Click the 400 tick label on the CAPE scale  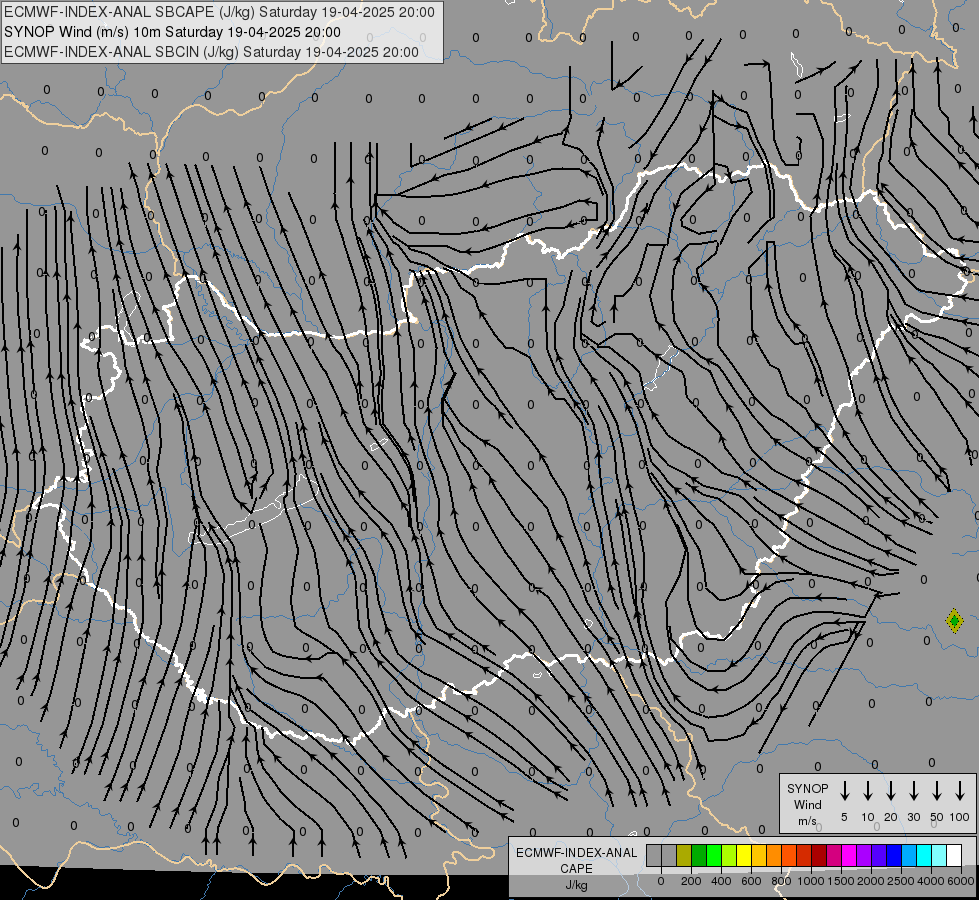pyautogui.click(x=721, y=881)
